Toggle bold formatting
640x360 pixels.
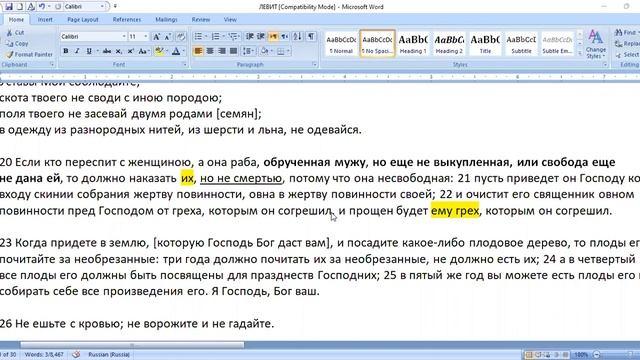pyautogui.click(x=66, y=51)
